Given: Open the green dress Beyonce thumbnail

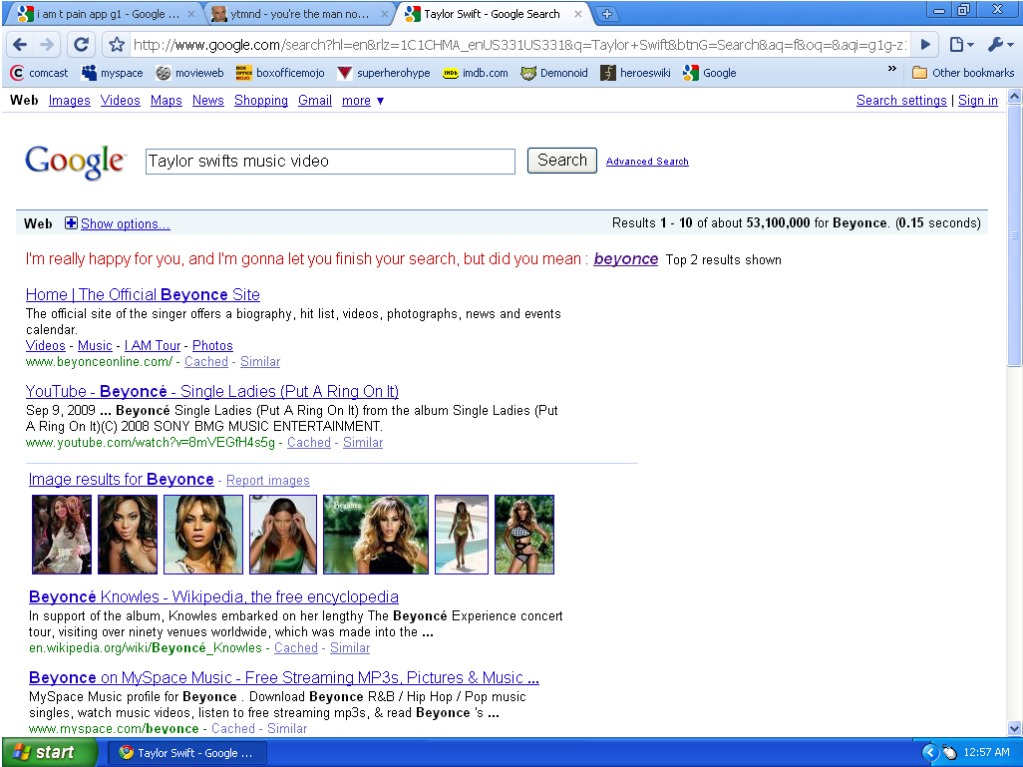Looking at the screenshot, I should click(282, 534).
